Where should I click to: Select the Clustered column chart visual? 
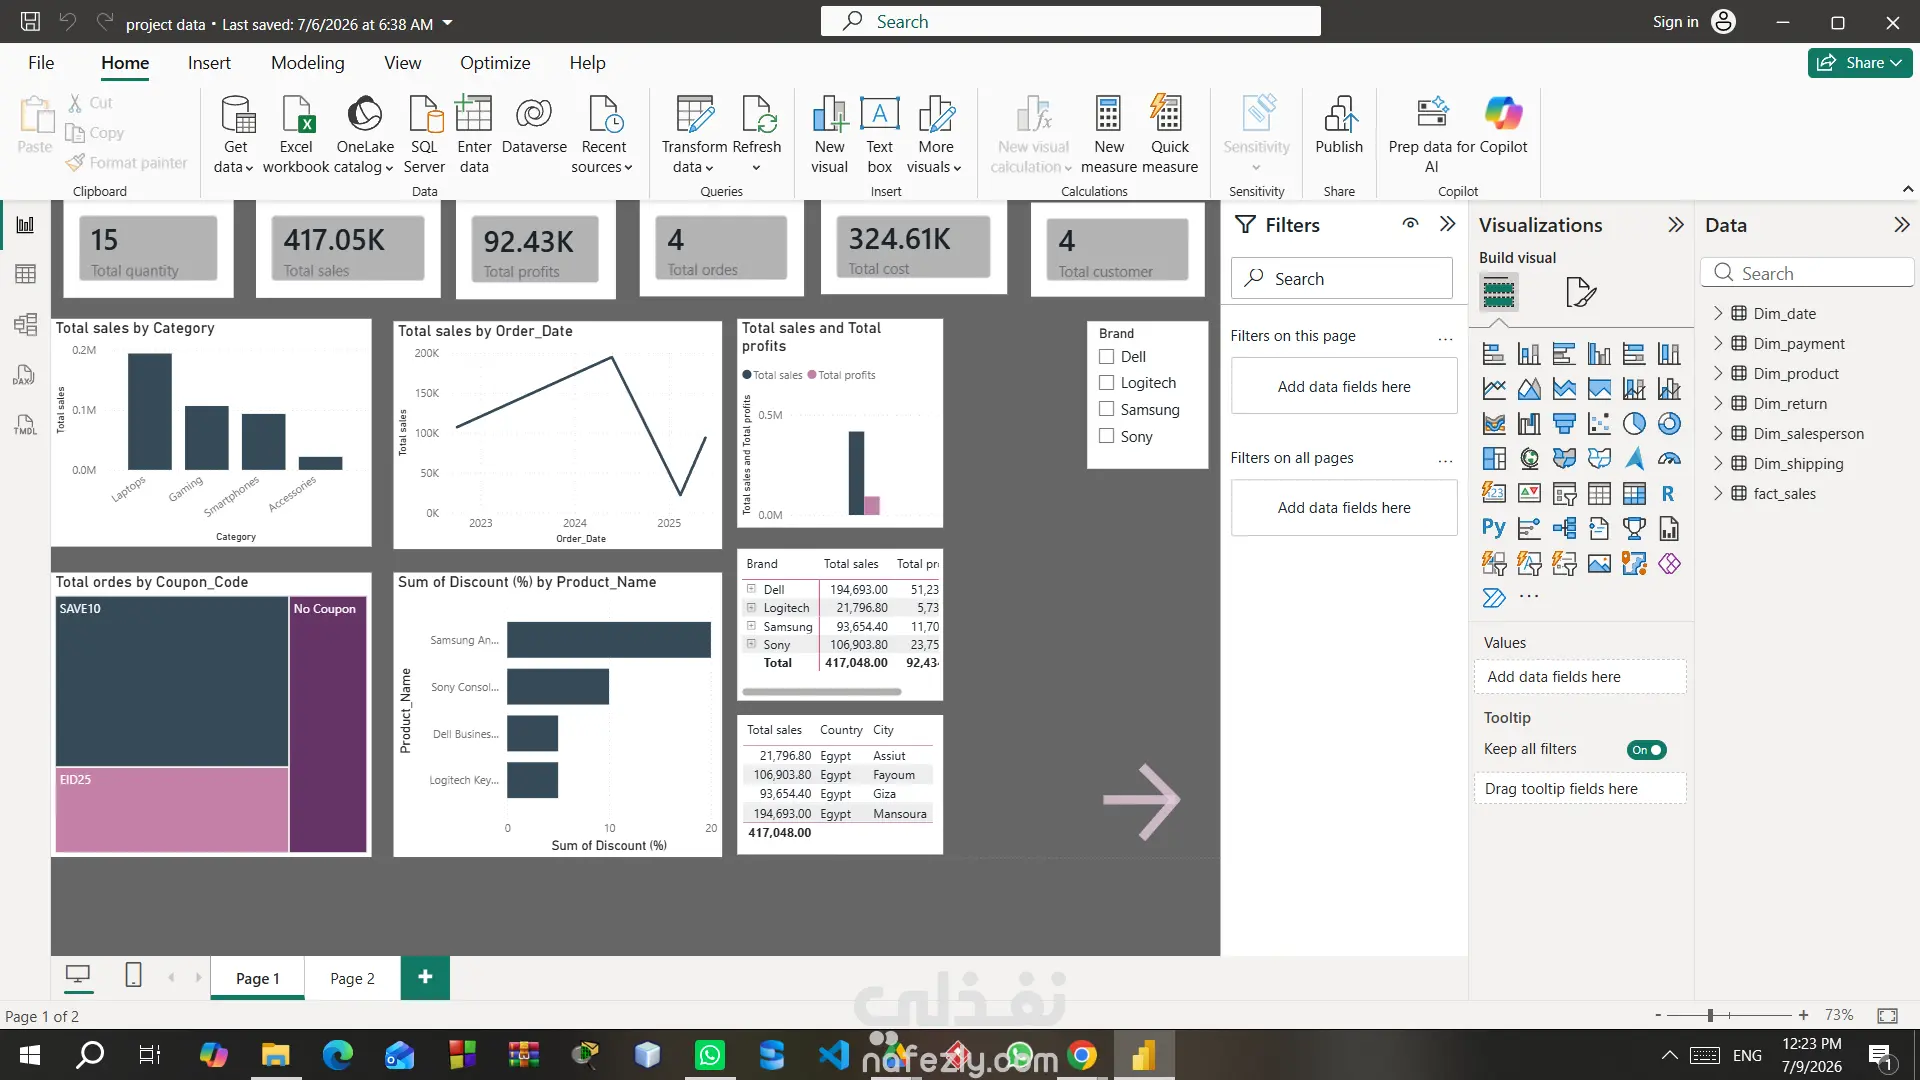1599,354
